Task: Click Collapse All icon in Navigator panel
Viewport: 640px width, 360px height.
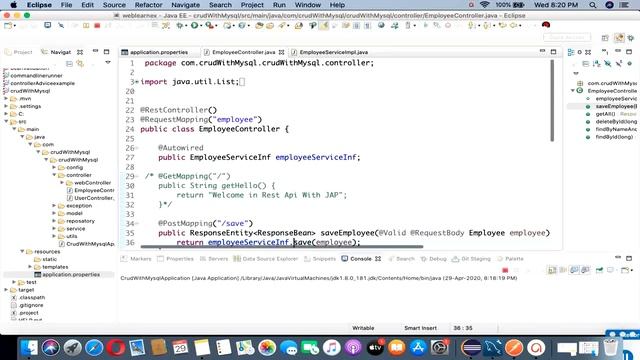Action: coord(69,64)
